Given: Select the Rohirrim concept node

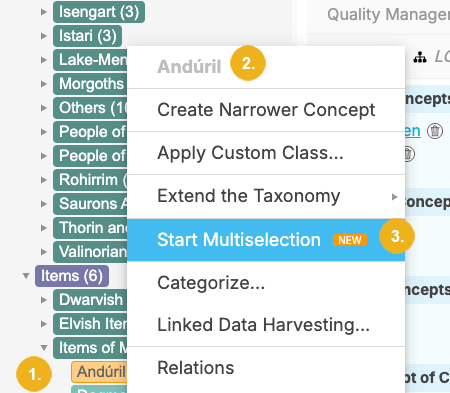Looking at the screenshot, I should [90, 180].
